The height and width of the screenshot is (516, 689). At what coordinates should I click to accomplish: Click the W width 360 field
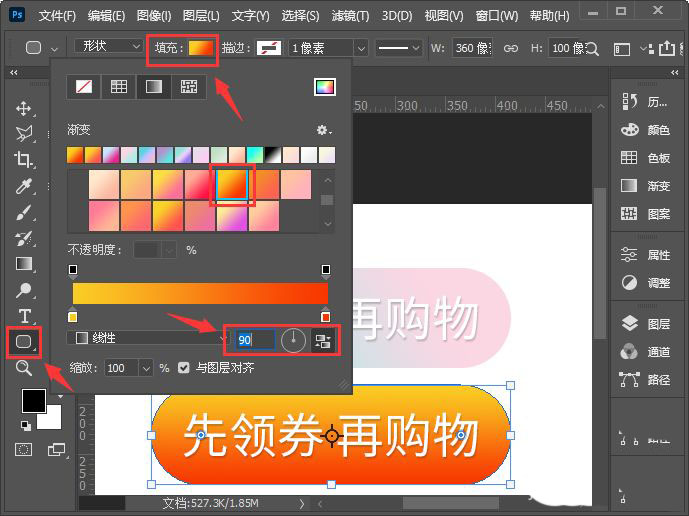pos(472,48)
